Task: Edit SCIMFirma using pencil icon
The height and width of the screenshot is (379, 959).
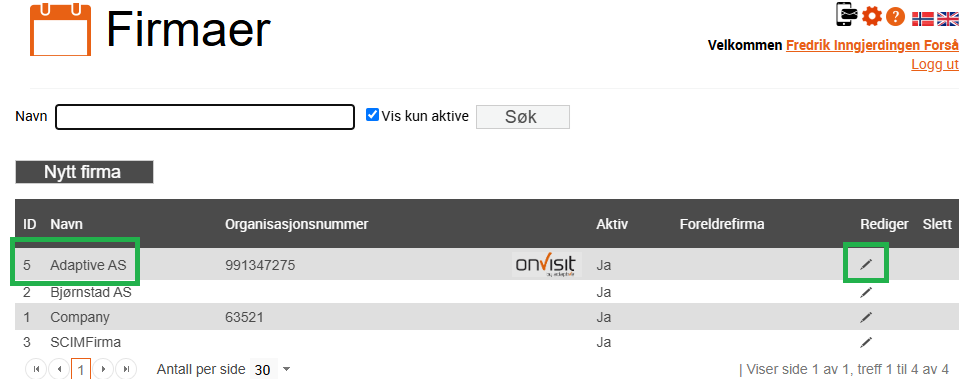Action: pyautogui.click(x=866, y=342)
